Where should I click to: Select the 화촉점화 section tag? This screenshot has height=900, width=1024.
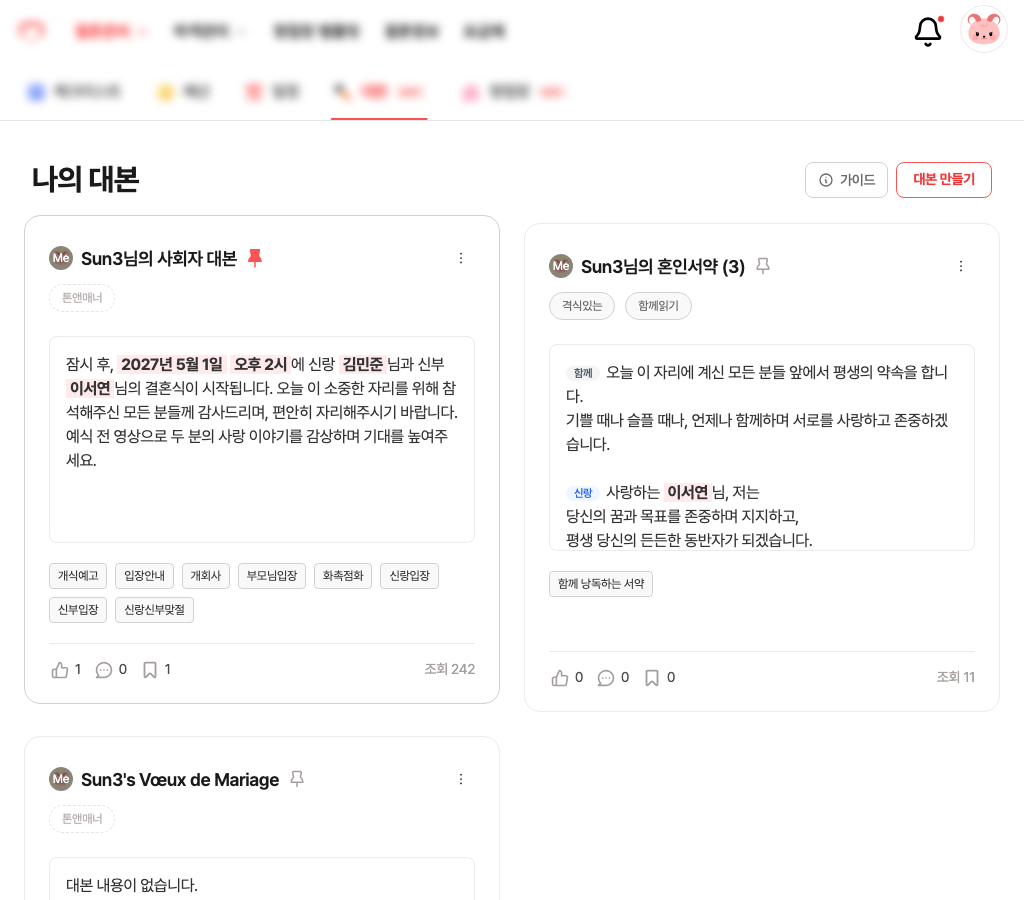click(343, 575)
